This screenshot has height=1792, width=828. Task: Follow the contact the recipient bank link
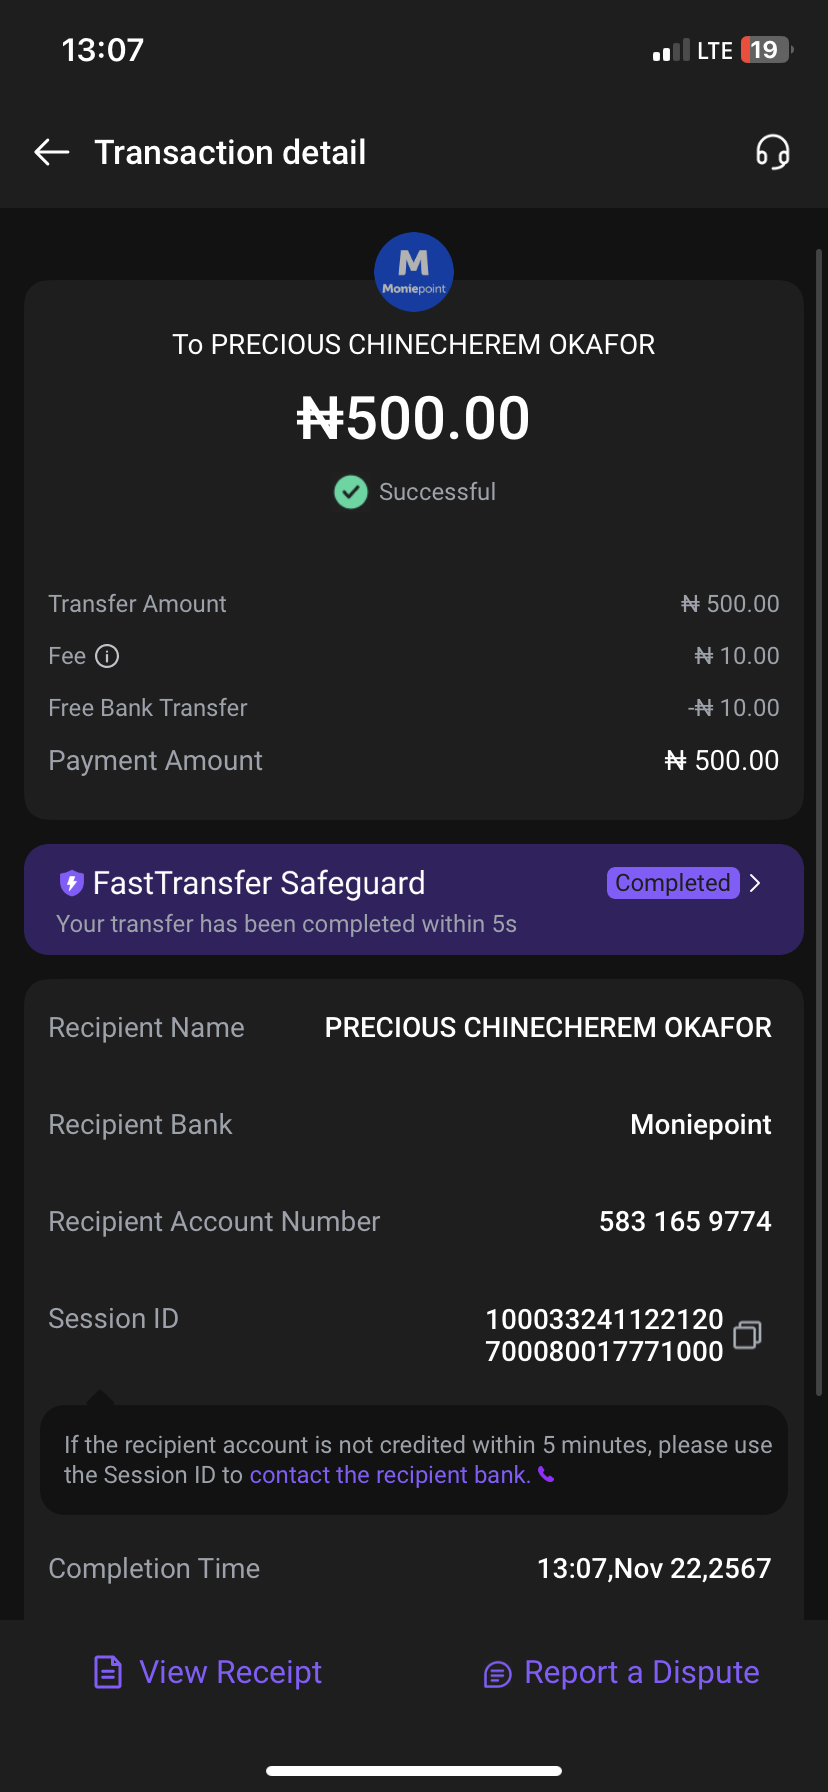point(390,1475)
